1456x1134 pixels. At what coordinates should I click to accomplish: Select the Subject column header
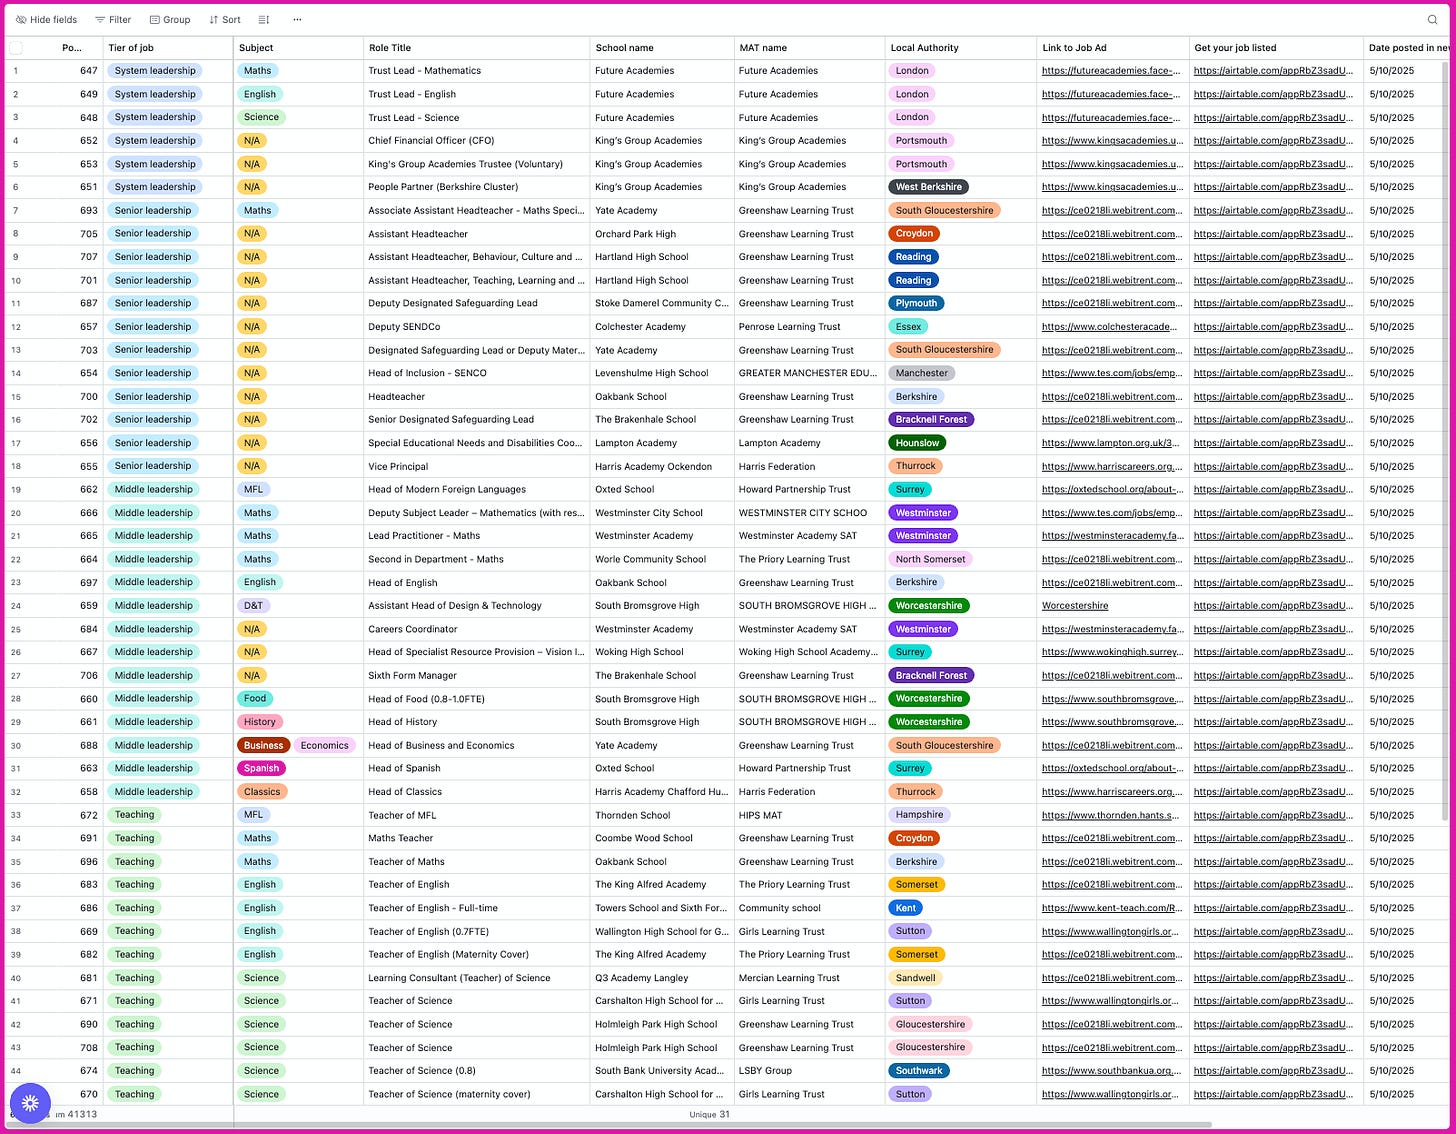point(298,47)
